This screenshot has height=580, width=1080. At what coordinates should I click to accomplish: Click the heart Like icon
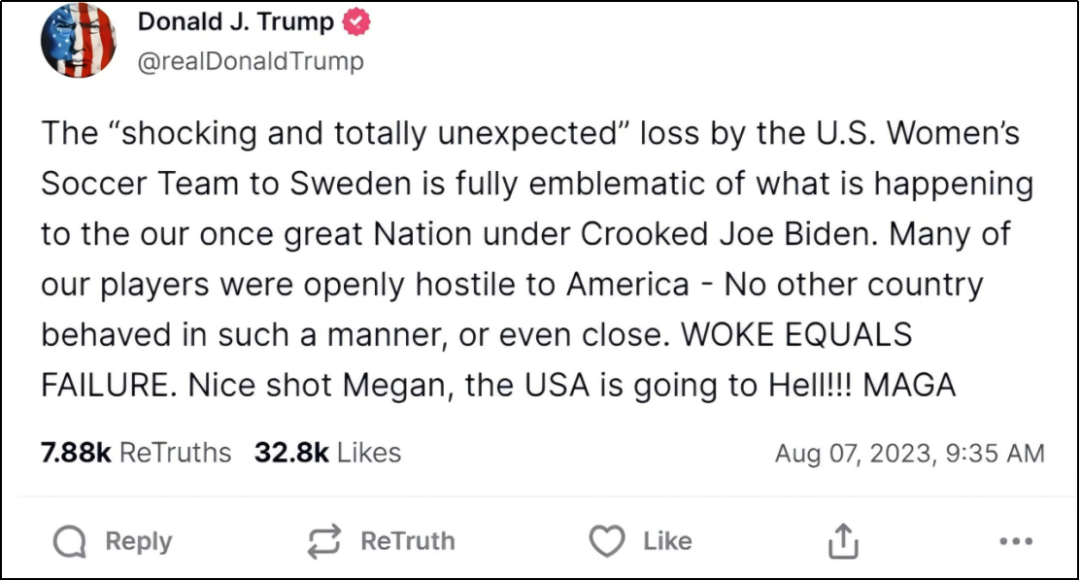coord(606,542)
